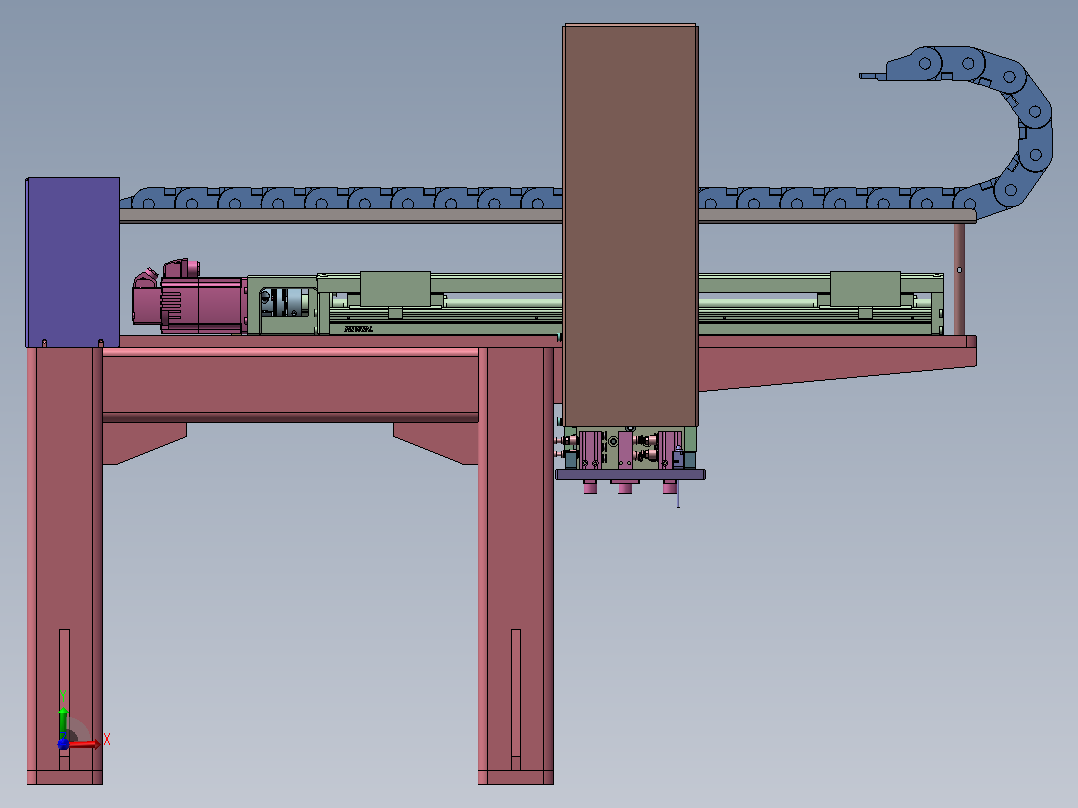Select the green Y axis arrow of triad
1078x808 pixels.
point(63,722)
